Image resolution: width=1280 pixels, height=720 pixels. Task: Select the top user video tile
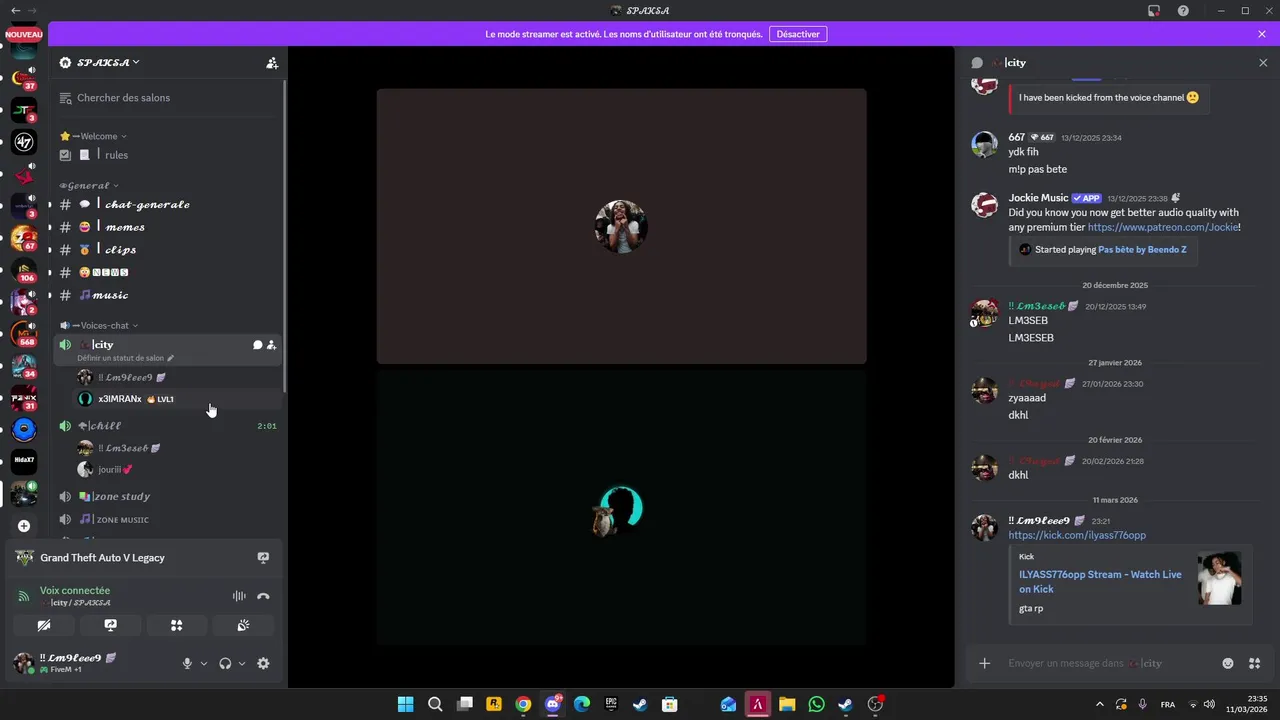621,226
